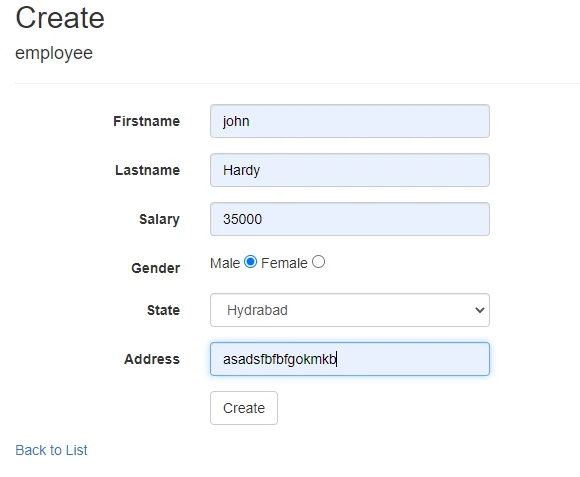The height and width of the screenshot is (477, 580).
Task: Click the State label
Action: coord(163,310)
